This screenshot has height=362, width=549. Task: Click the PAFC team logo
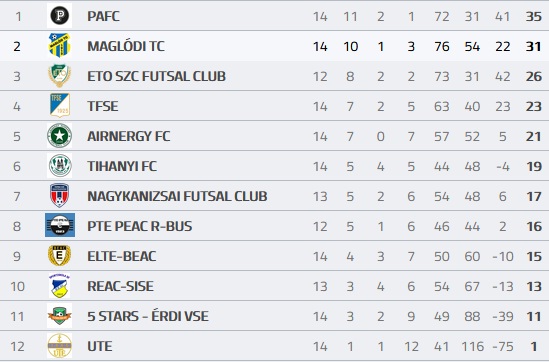[60, 16]
